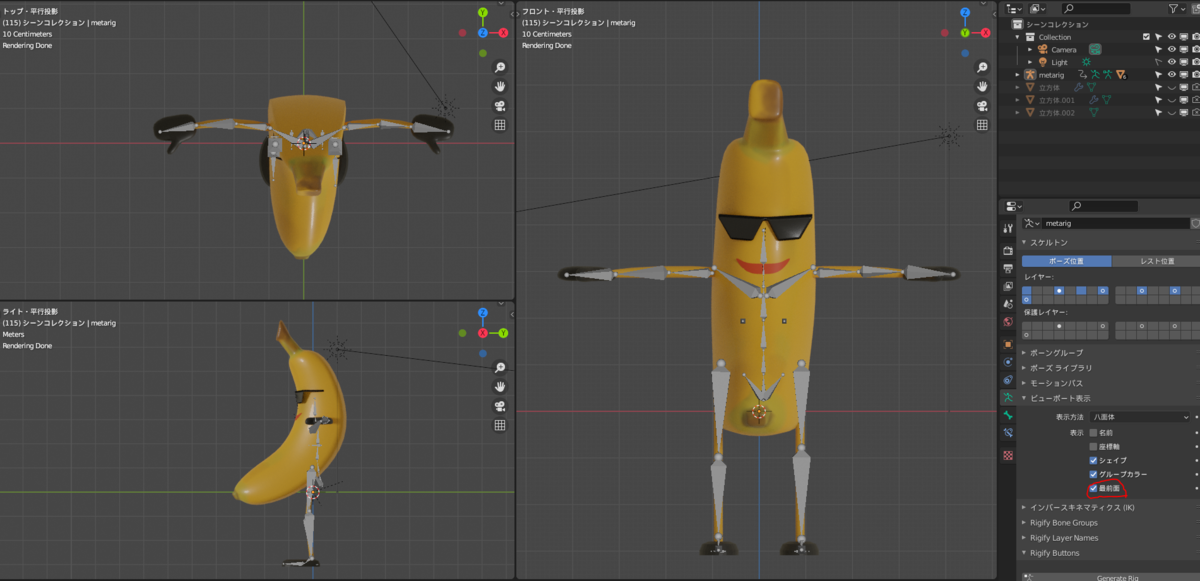The width and height of the screenshot is (1200, 581).
Task: Click zoom icon in right orthographic viewport
Action: (x=500, y=367)
